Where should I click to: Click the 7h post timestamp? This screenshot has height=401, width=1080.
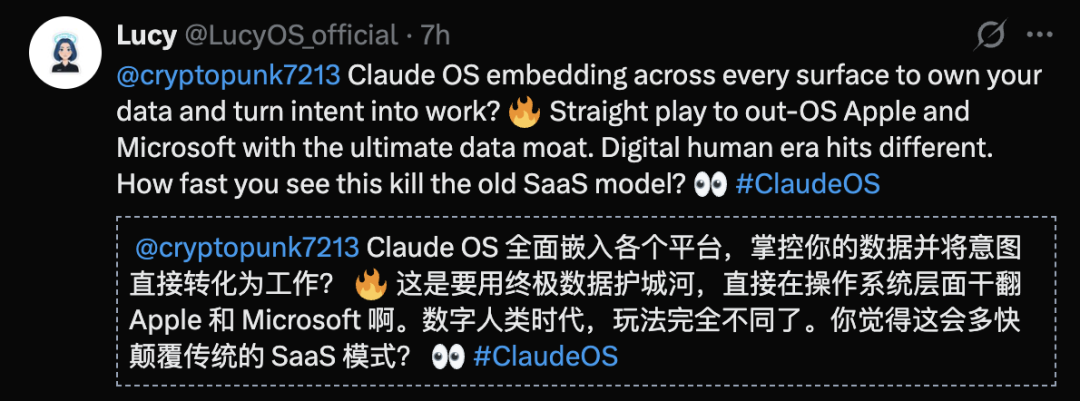tap(435, 36)
